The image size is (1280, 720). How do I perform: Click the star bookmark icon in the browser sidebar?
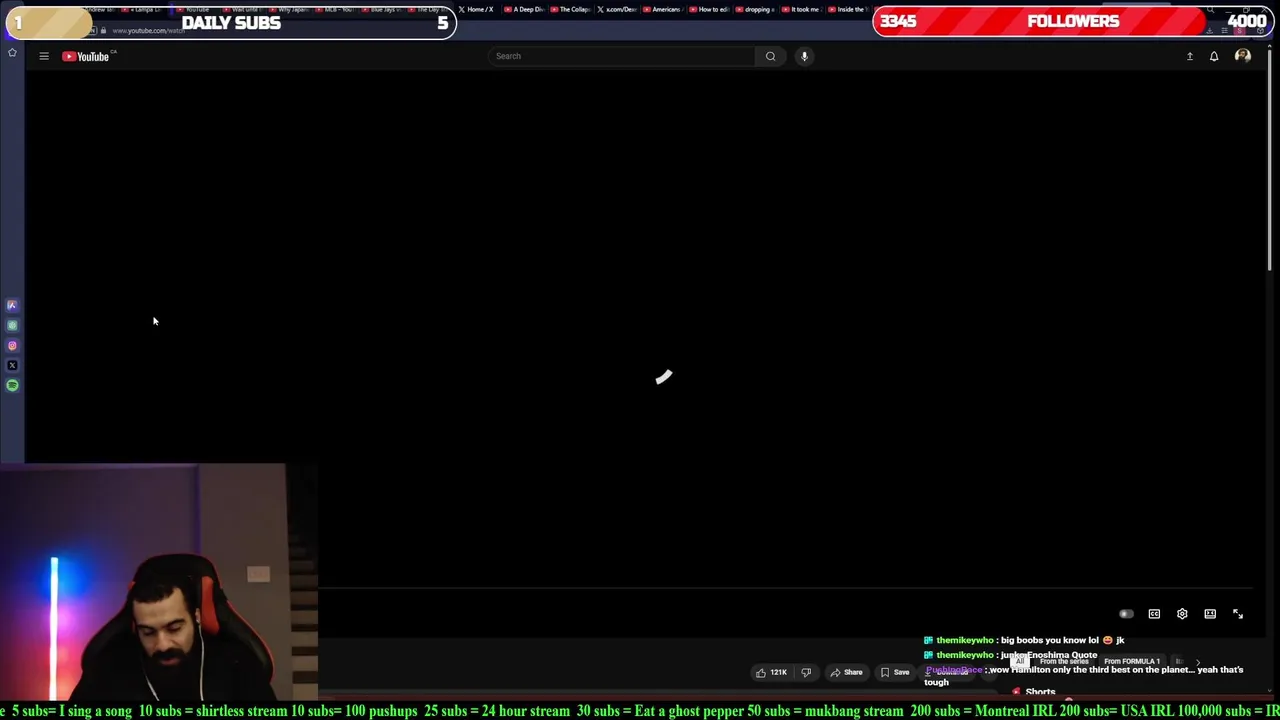coord(12,53)
